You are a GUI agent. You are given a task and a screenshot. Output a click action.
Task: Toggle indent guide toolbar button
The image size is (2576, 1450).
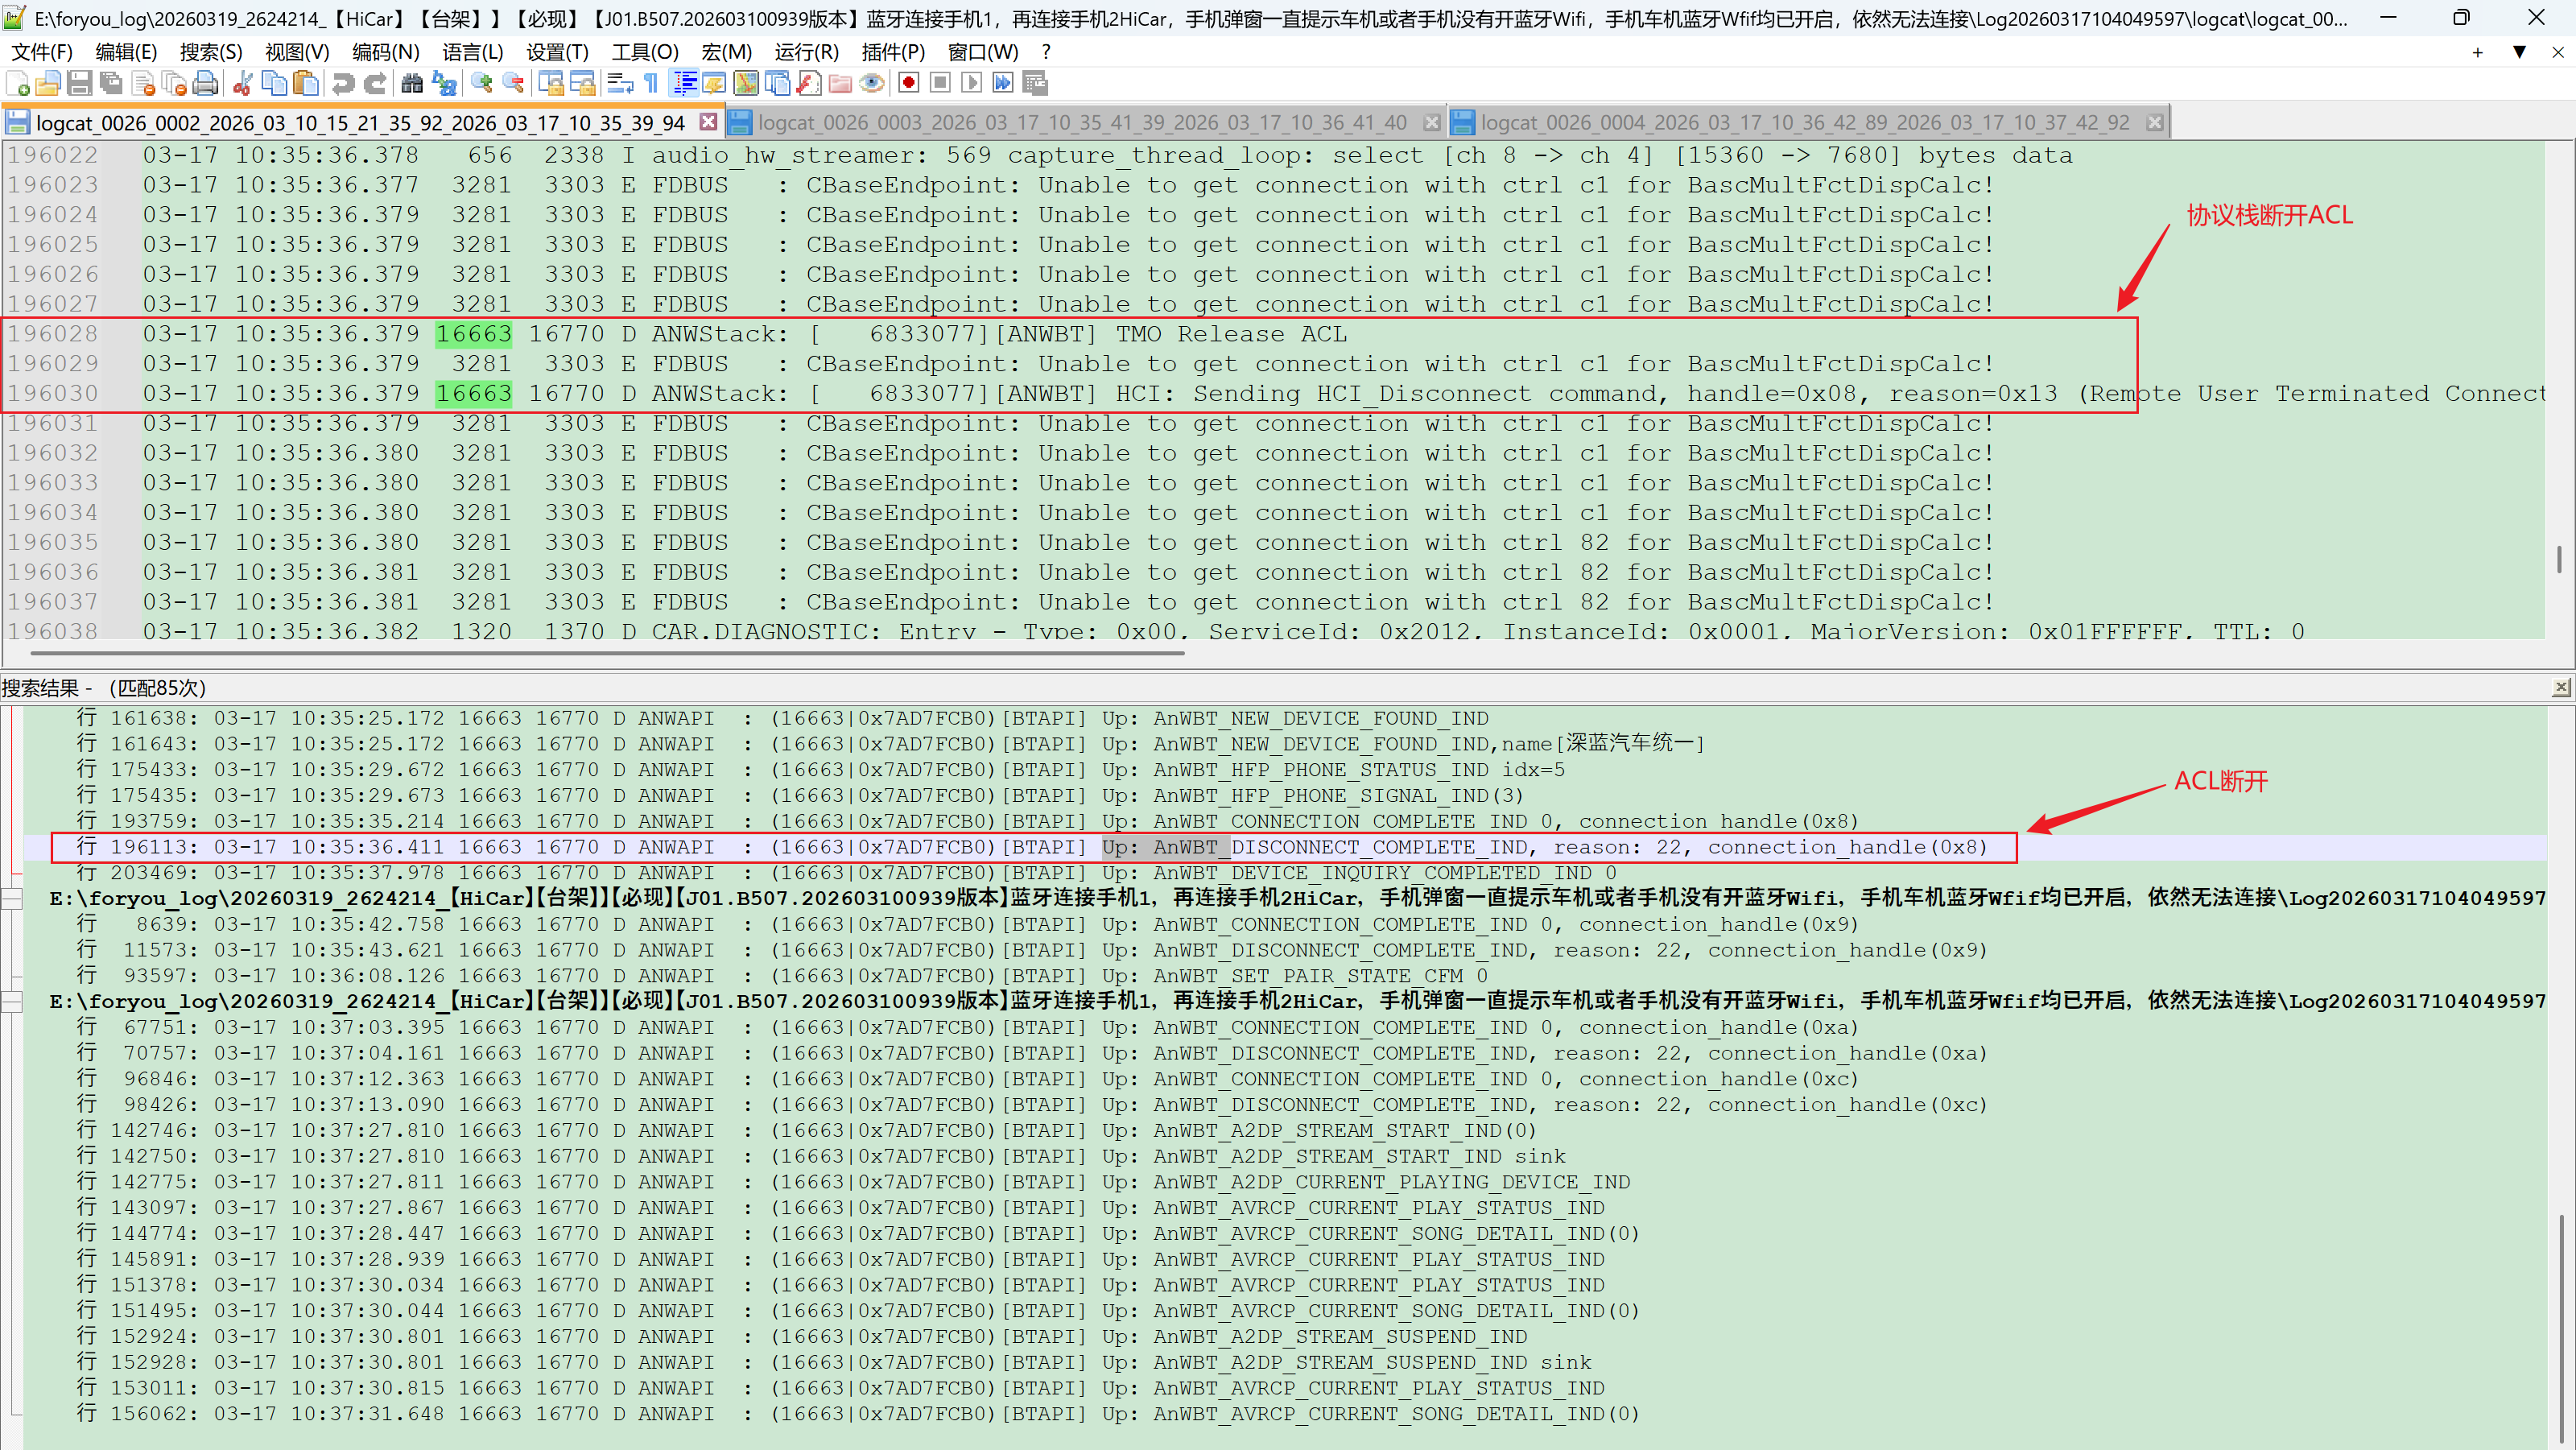[x=685, y=84]
